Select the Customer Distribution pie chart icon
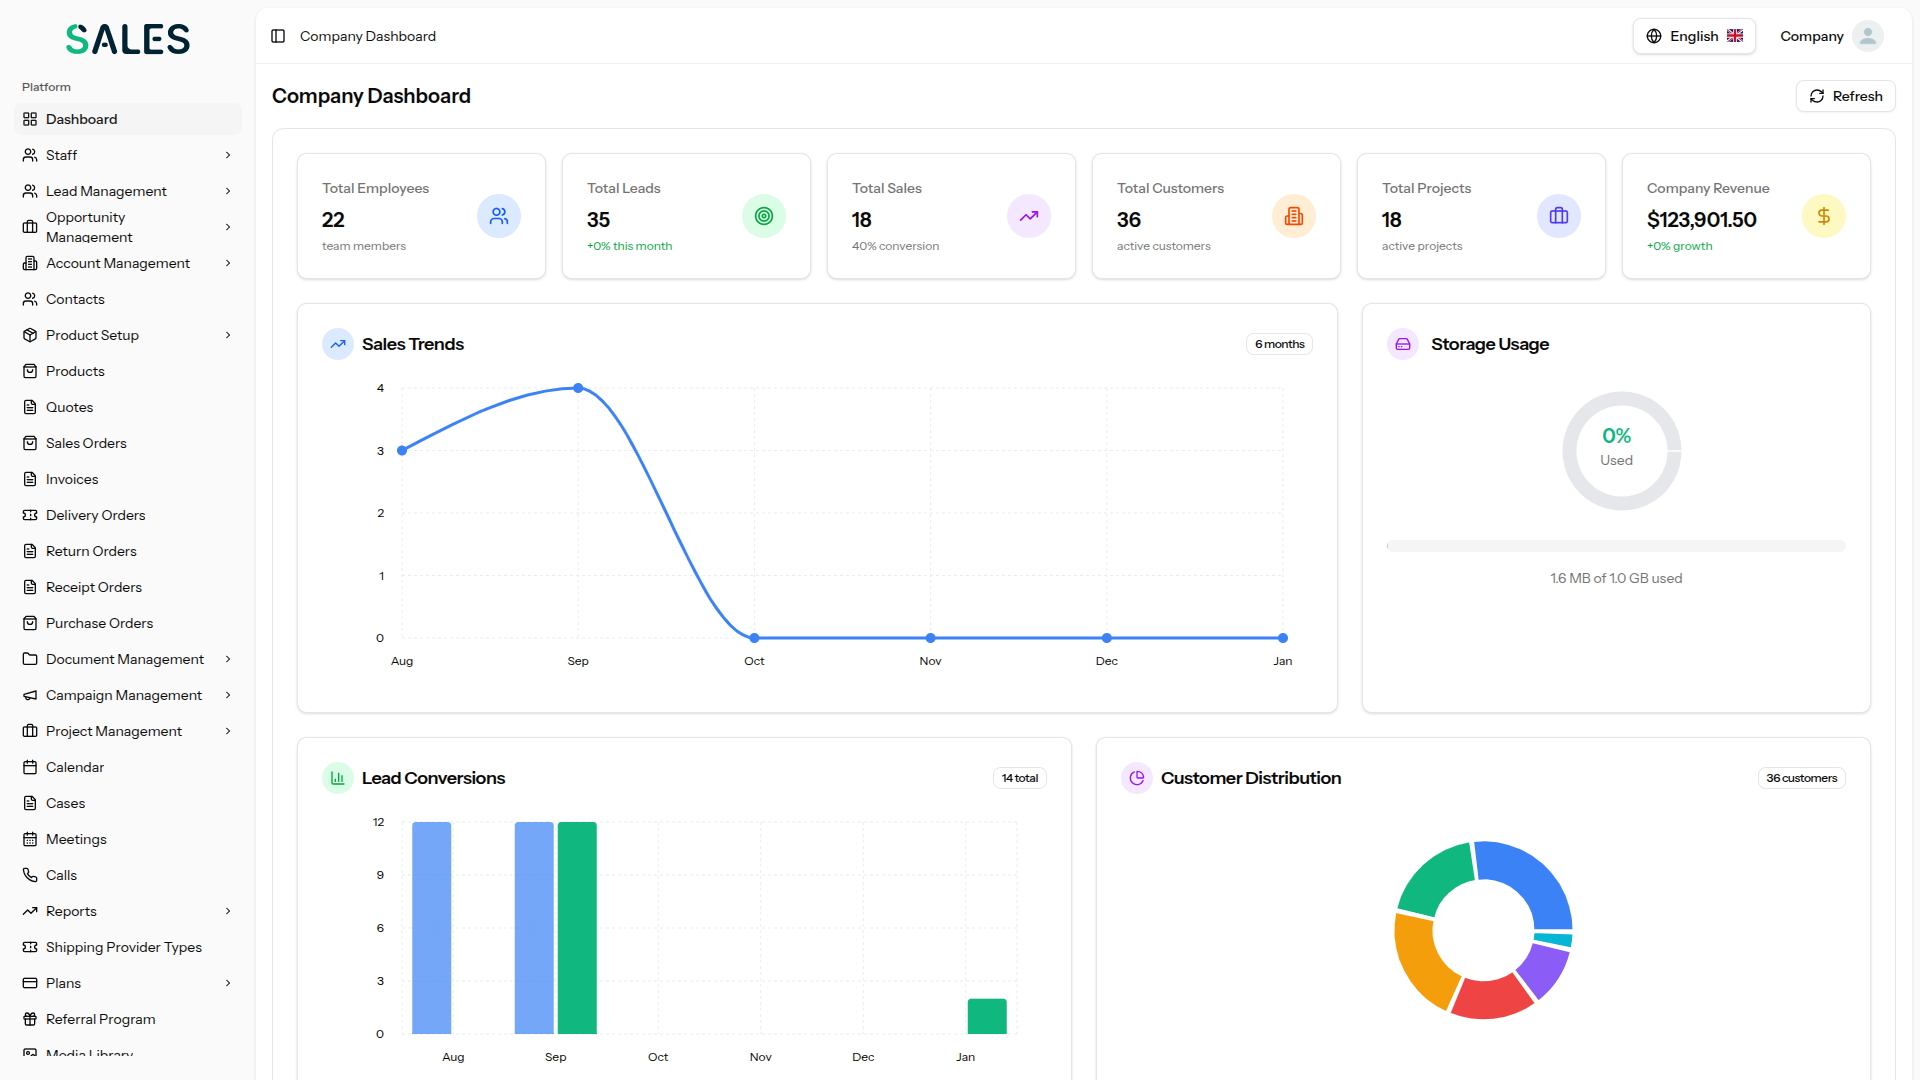Viewport: 1920px width, 1080px height. pos(1137,777)
